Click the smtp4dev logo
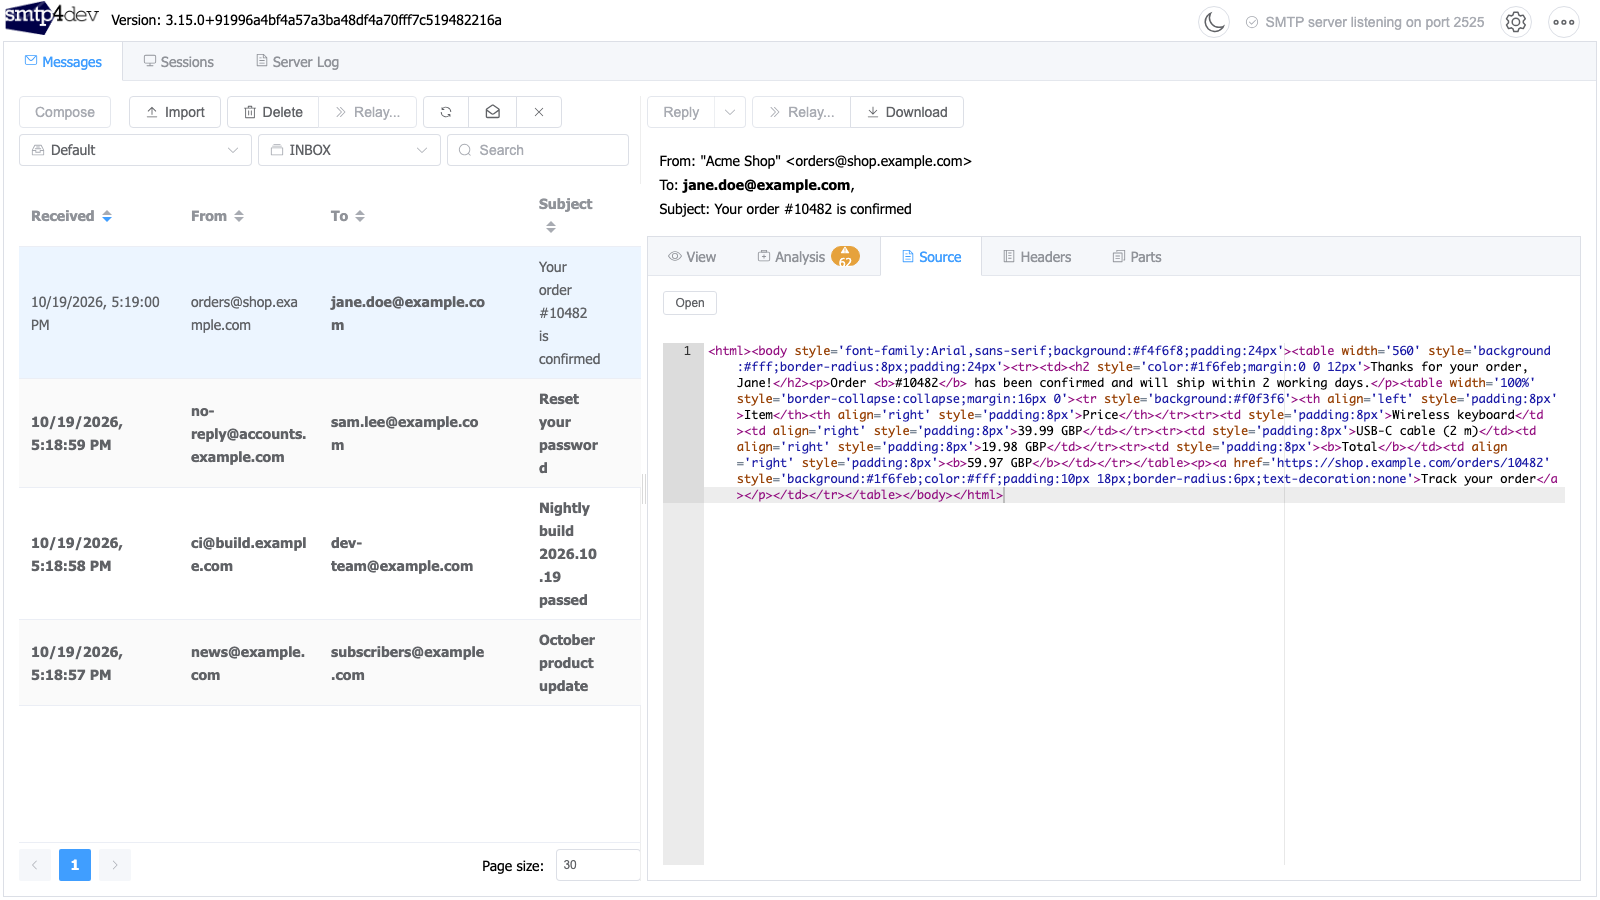Screen dimensions: 1600x900 [52, 18]
